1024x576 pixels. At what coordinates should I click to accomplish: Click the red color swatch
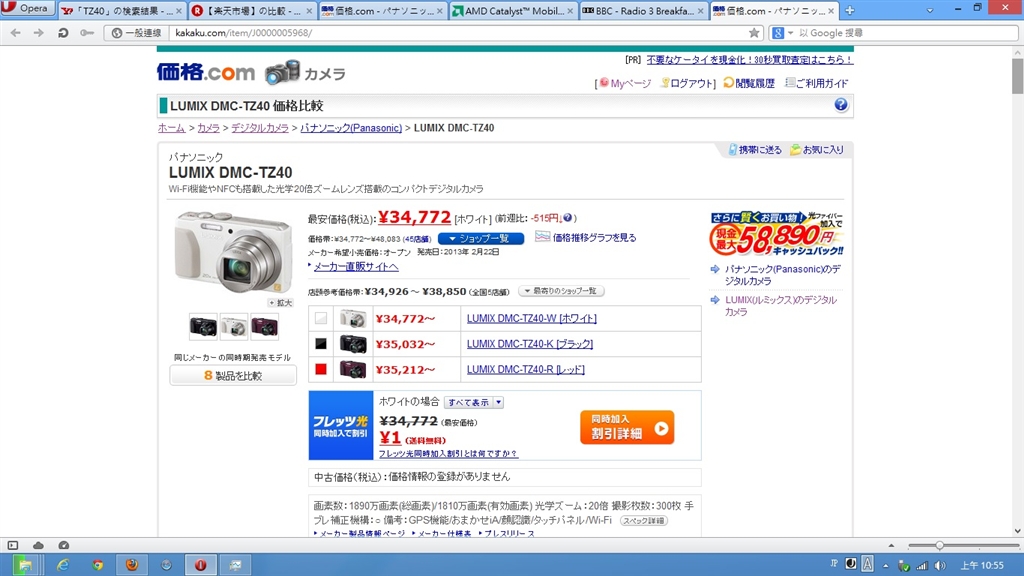pos(321,369)
